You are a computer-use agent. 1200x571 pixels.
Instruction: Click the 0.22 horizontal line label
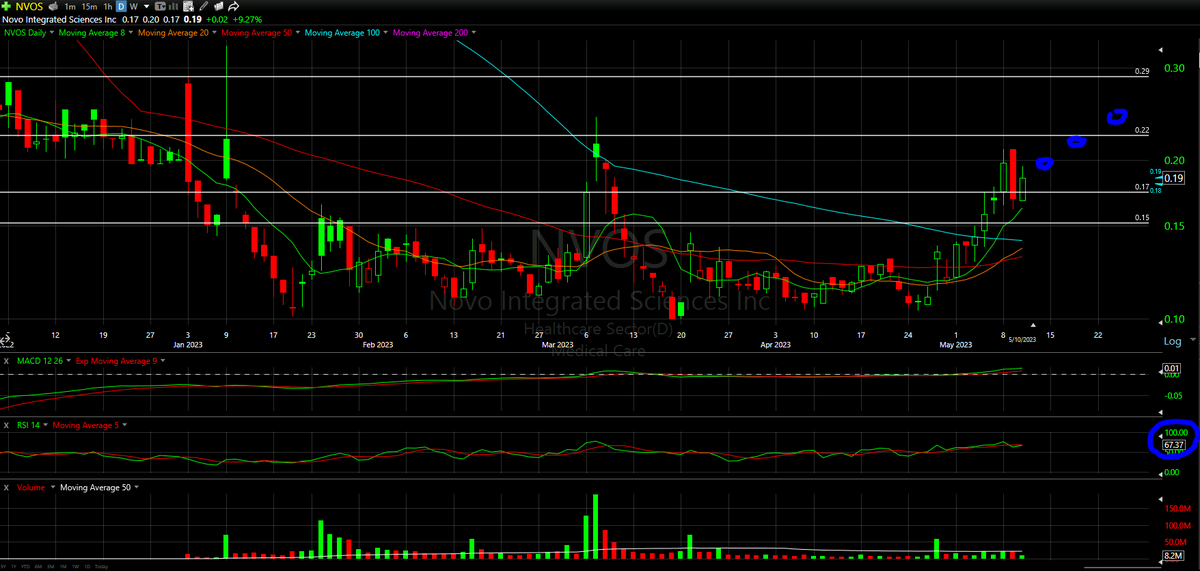(1142, 130)
